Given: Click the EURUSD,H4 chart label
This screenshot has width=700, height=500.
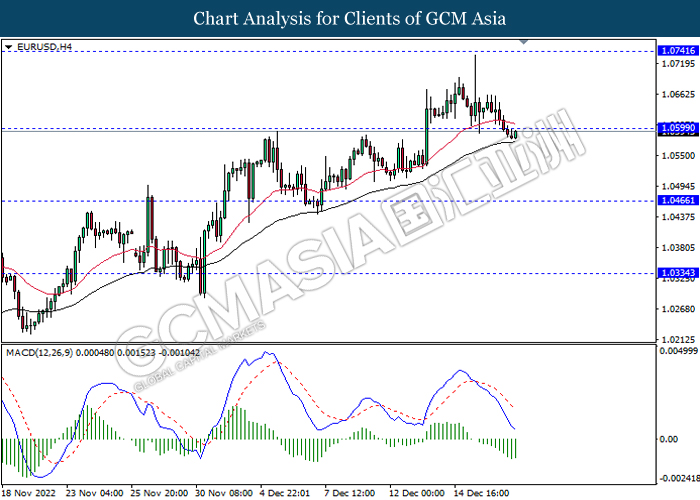Looking at the screenshot, I should click(x=44, y=47).
